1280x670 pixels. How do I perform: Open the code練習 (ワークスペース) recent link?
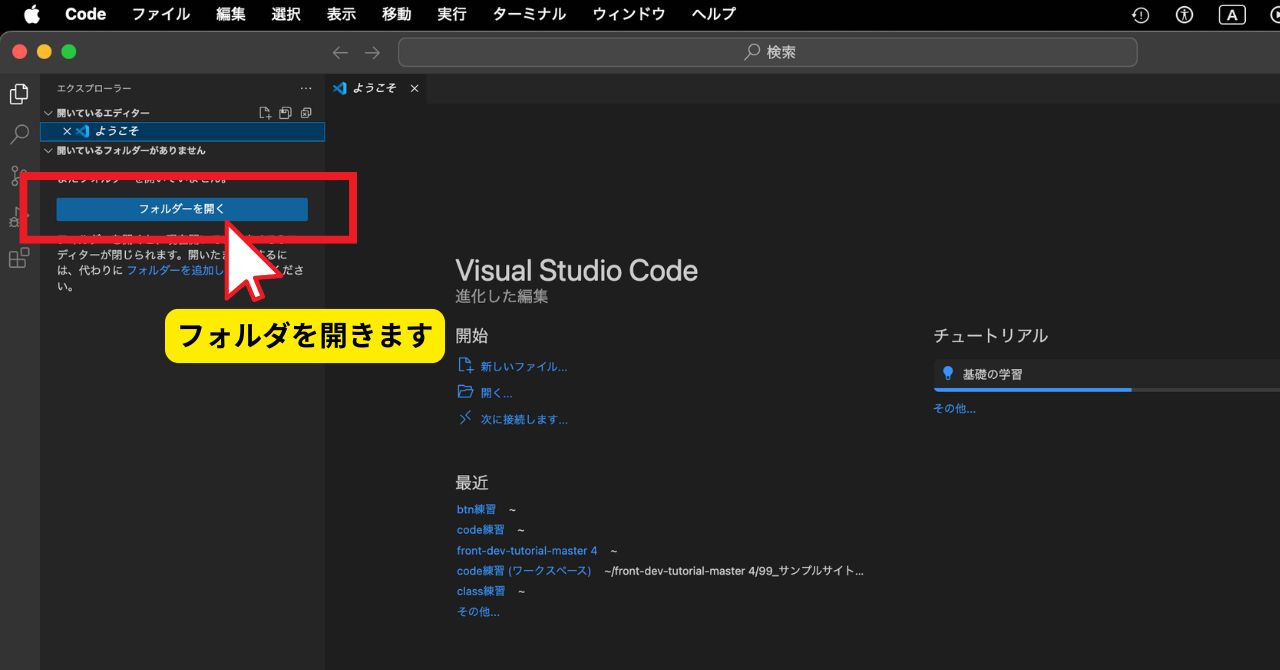click(524, 571)
